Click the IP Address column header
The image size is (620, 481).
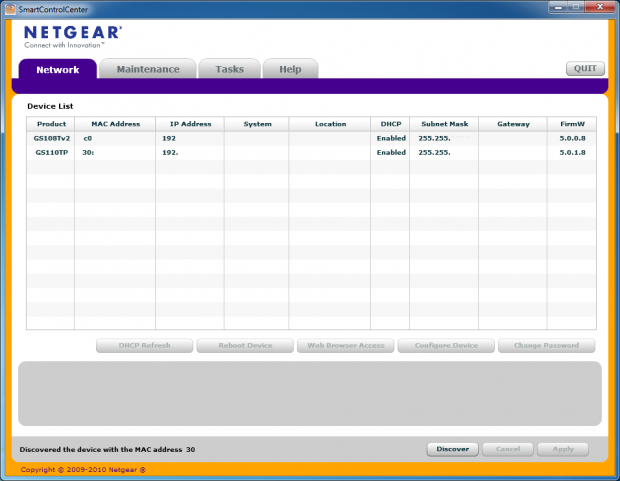189,124
